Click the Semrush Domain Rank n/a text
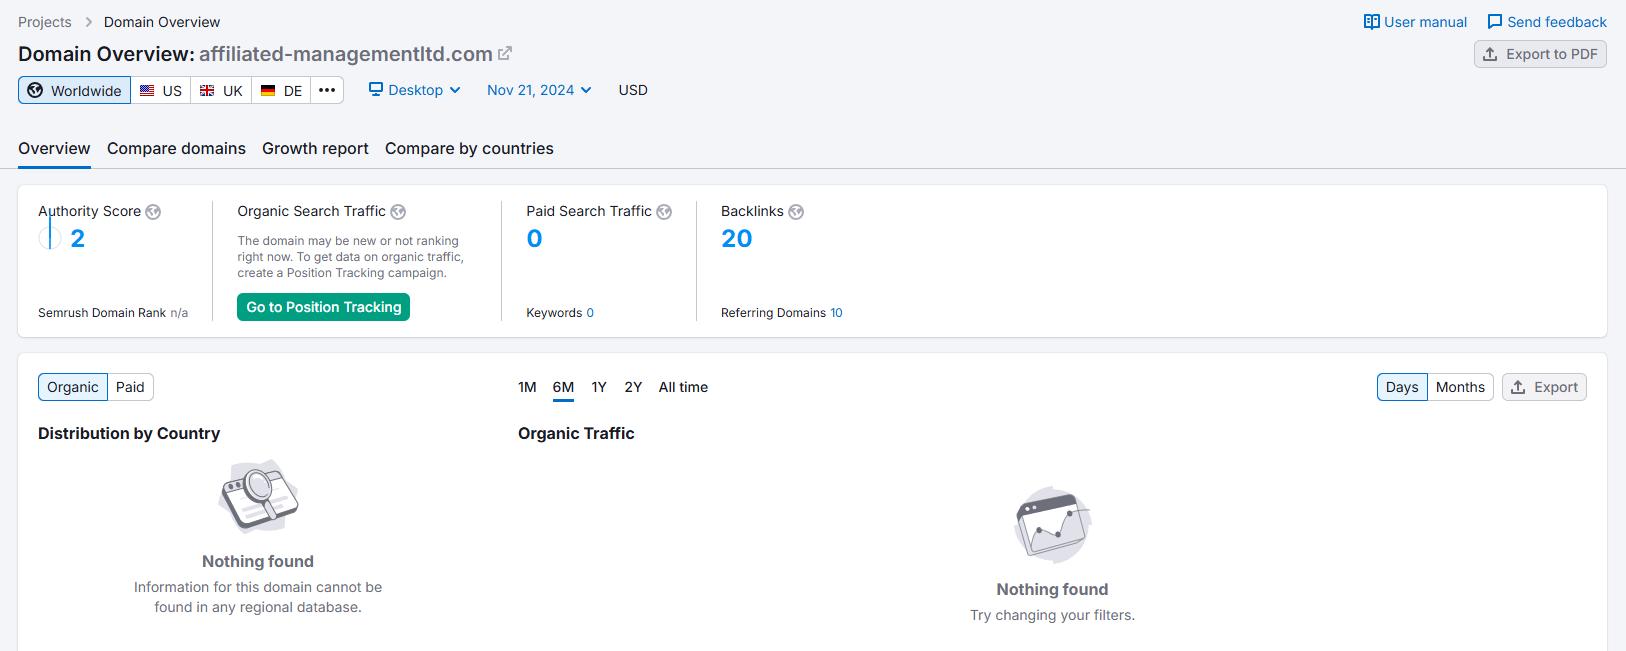The height and width of the screenshot is (651, 1626). [x=113, y=313]
